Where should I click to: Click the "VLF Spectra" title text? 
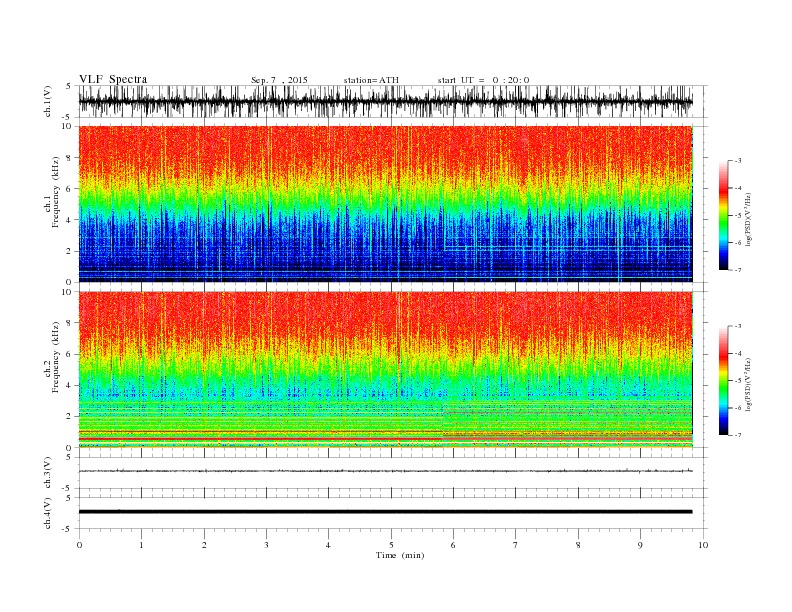click(x=113, y=79)
